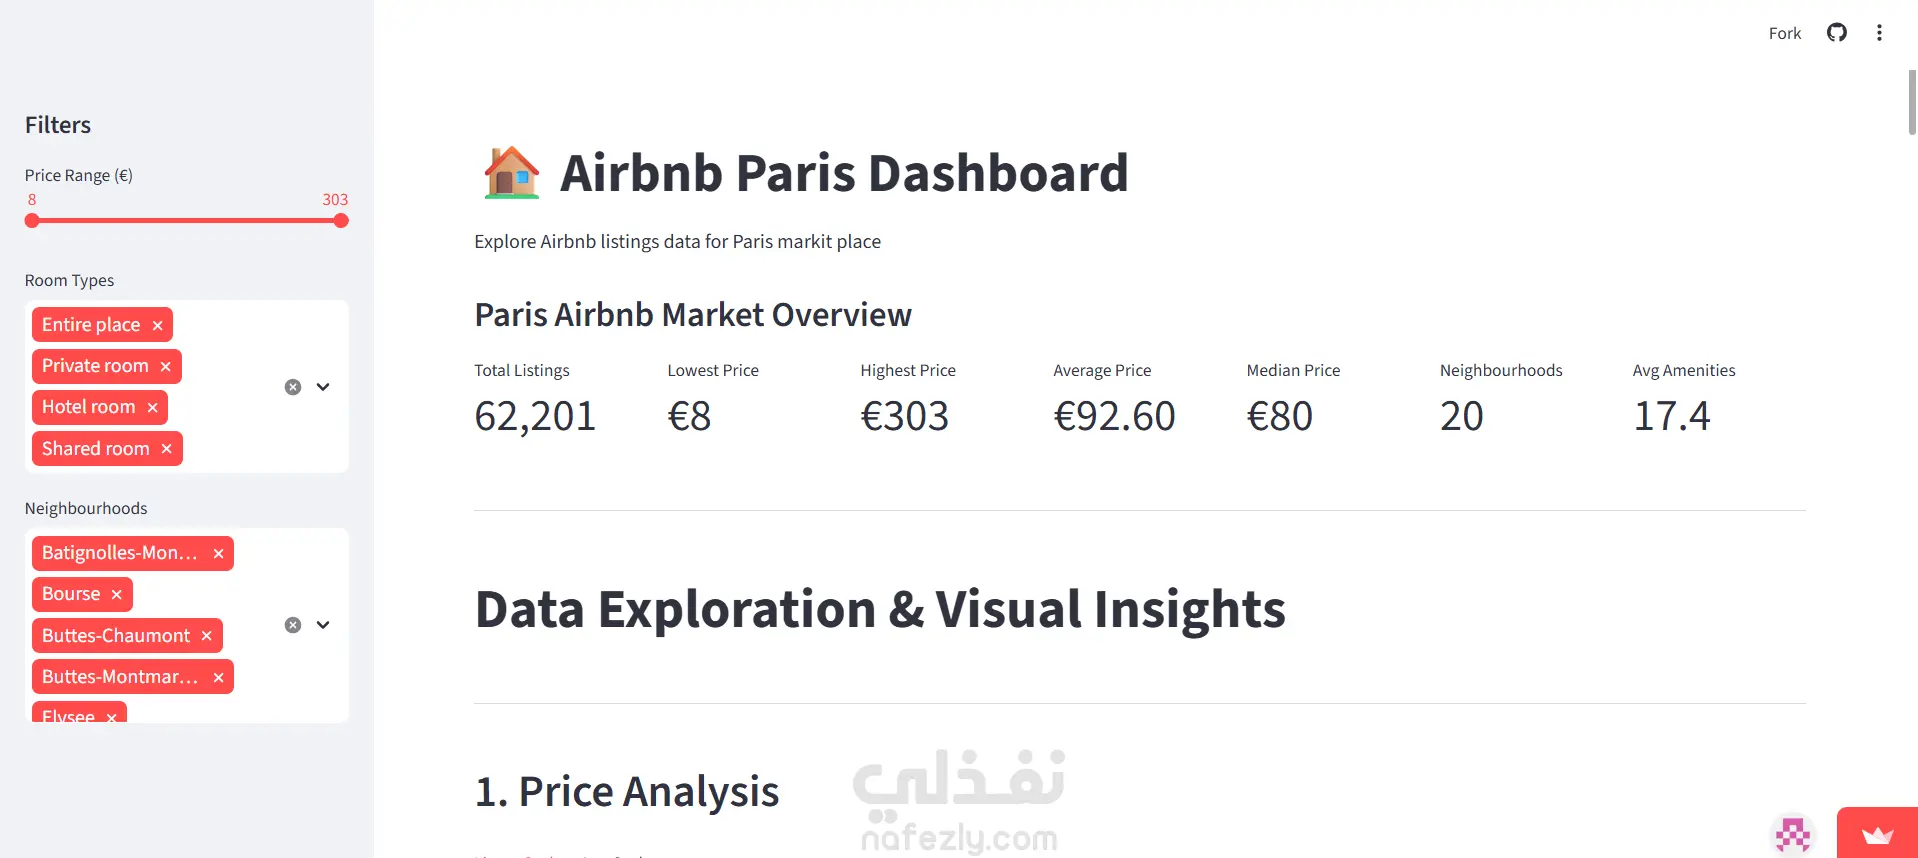Screen dimensions: 1918x858
Task: Click the red Streamlit crown badge
Action: click(x=1877, y=833)
